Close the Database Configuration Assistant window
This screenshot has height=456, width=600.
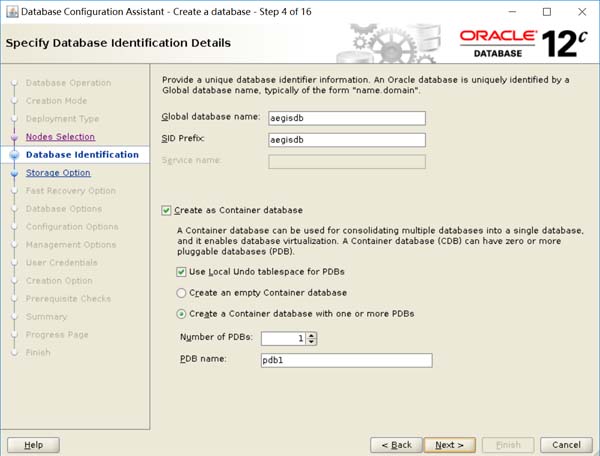(582, 12)
